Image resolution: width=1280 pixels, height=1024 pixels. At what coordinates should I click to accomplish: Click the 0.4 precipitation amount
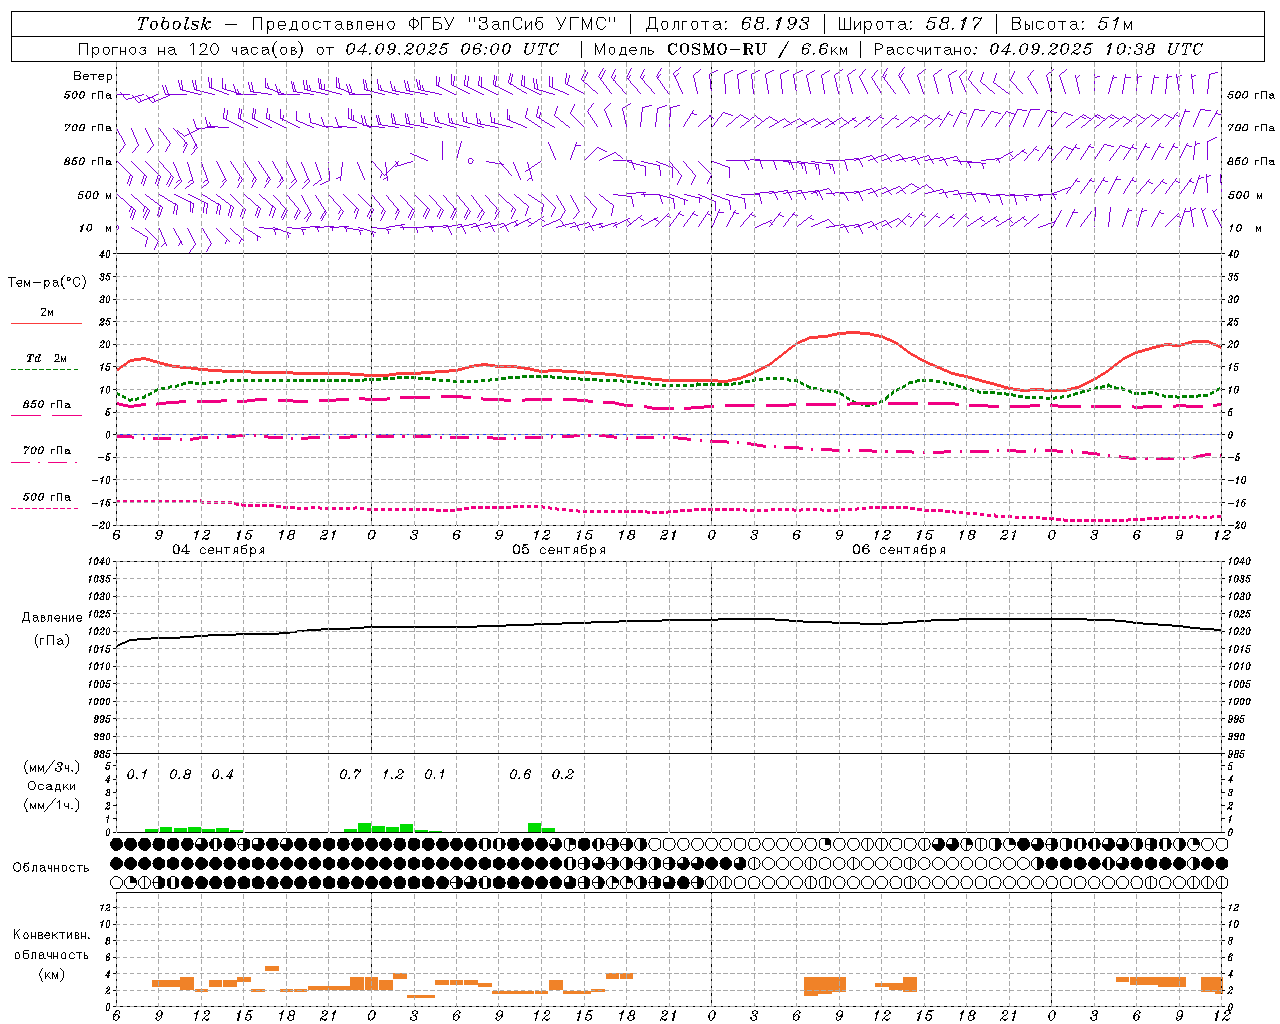222,775
